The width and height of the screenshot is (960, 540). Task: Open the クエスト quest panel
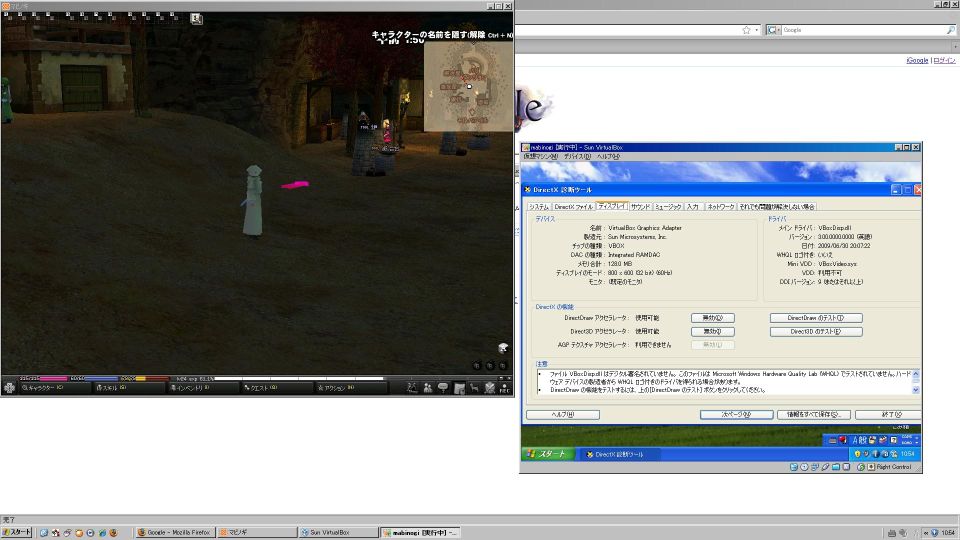coord(263,387)
